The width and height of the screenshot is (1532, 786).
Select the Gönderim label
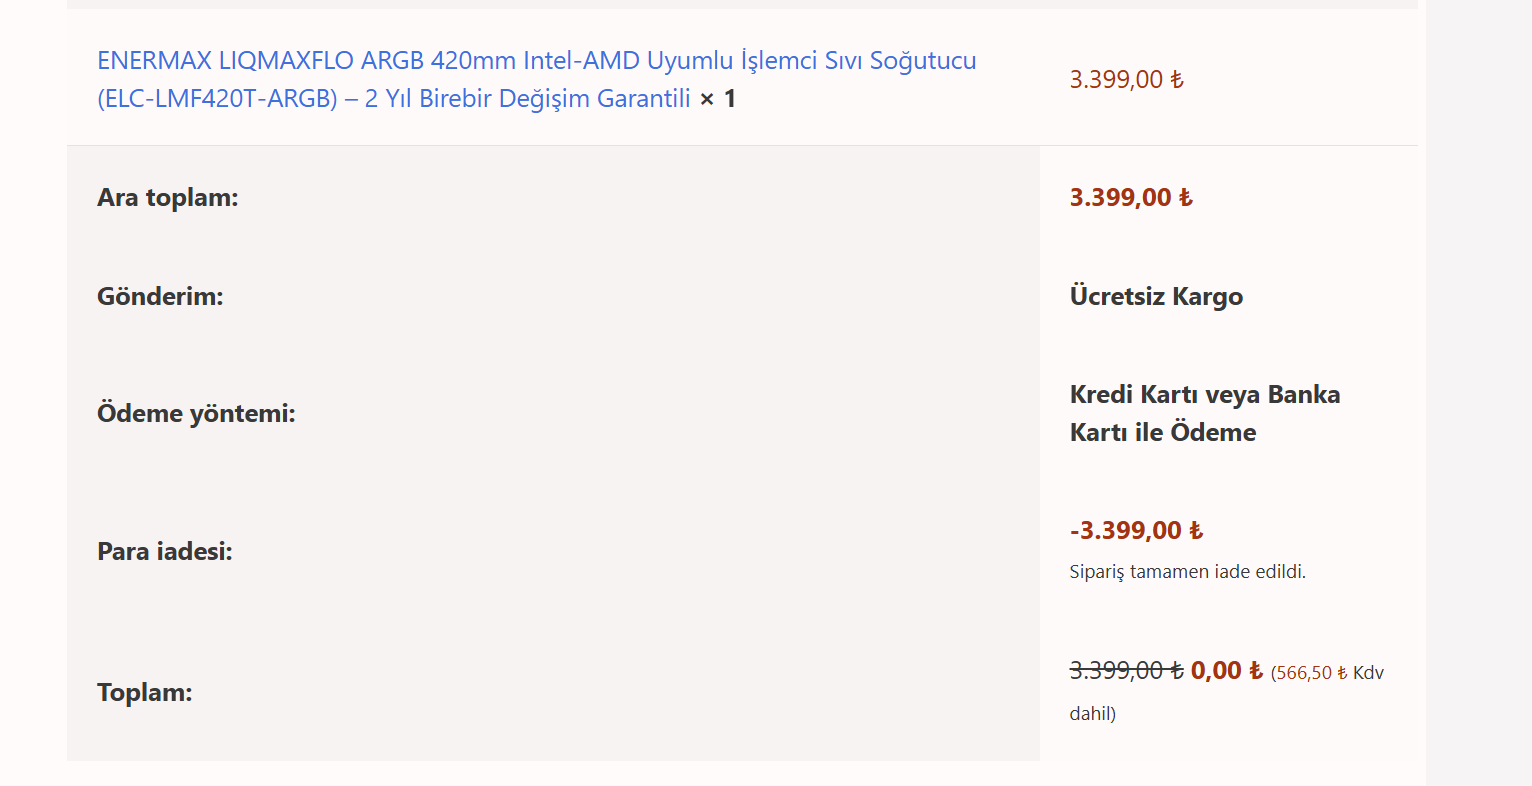click(160, 297)
